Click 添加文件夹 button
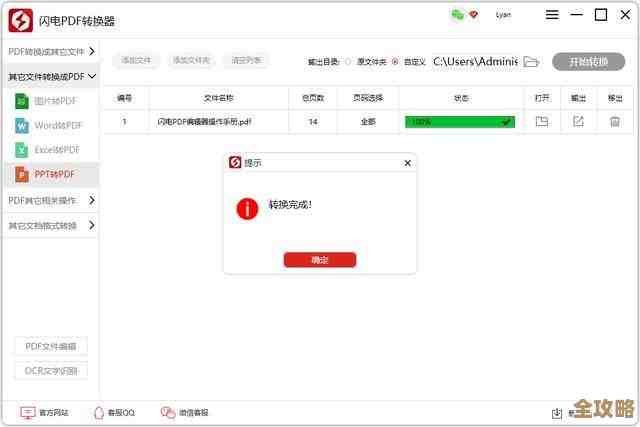Viewport: 640px width, 427px height. tap(191, 60)
